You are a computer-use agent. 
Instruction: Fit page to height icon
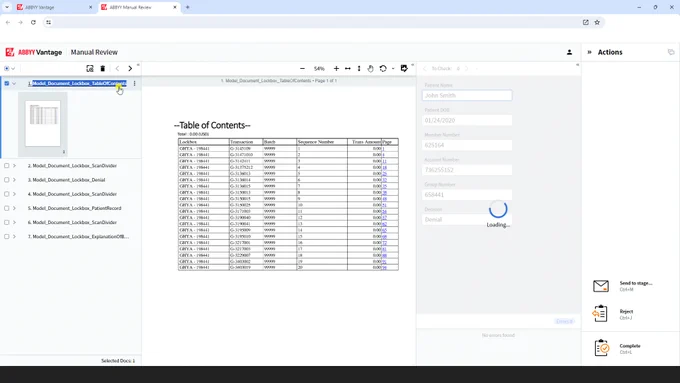(359, 69)
